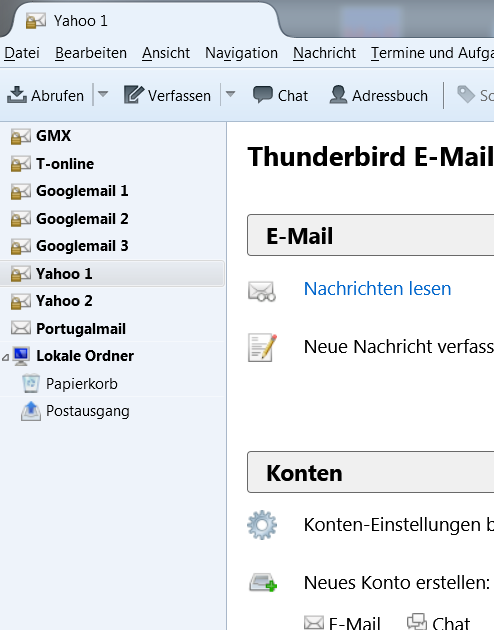494x630 pixels.
Task: Open the Verfassen dropdown arrow
Action: pos(231,94)
